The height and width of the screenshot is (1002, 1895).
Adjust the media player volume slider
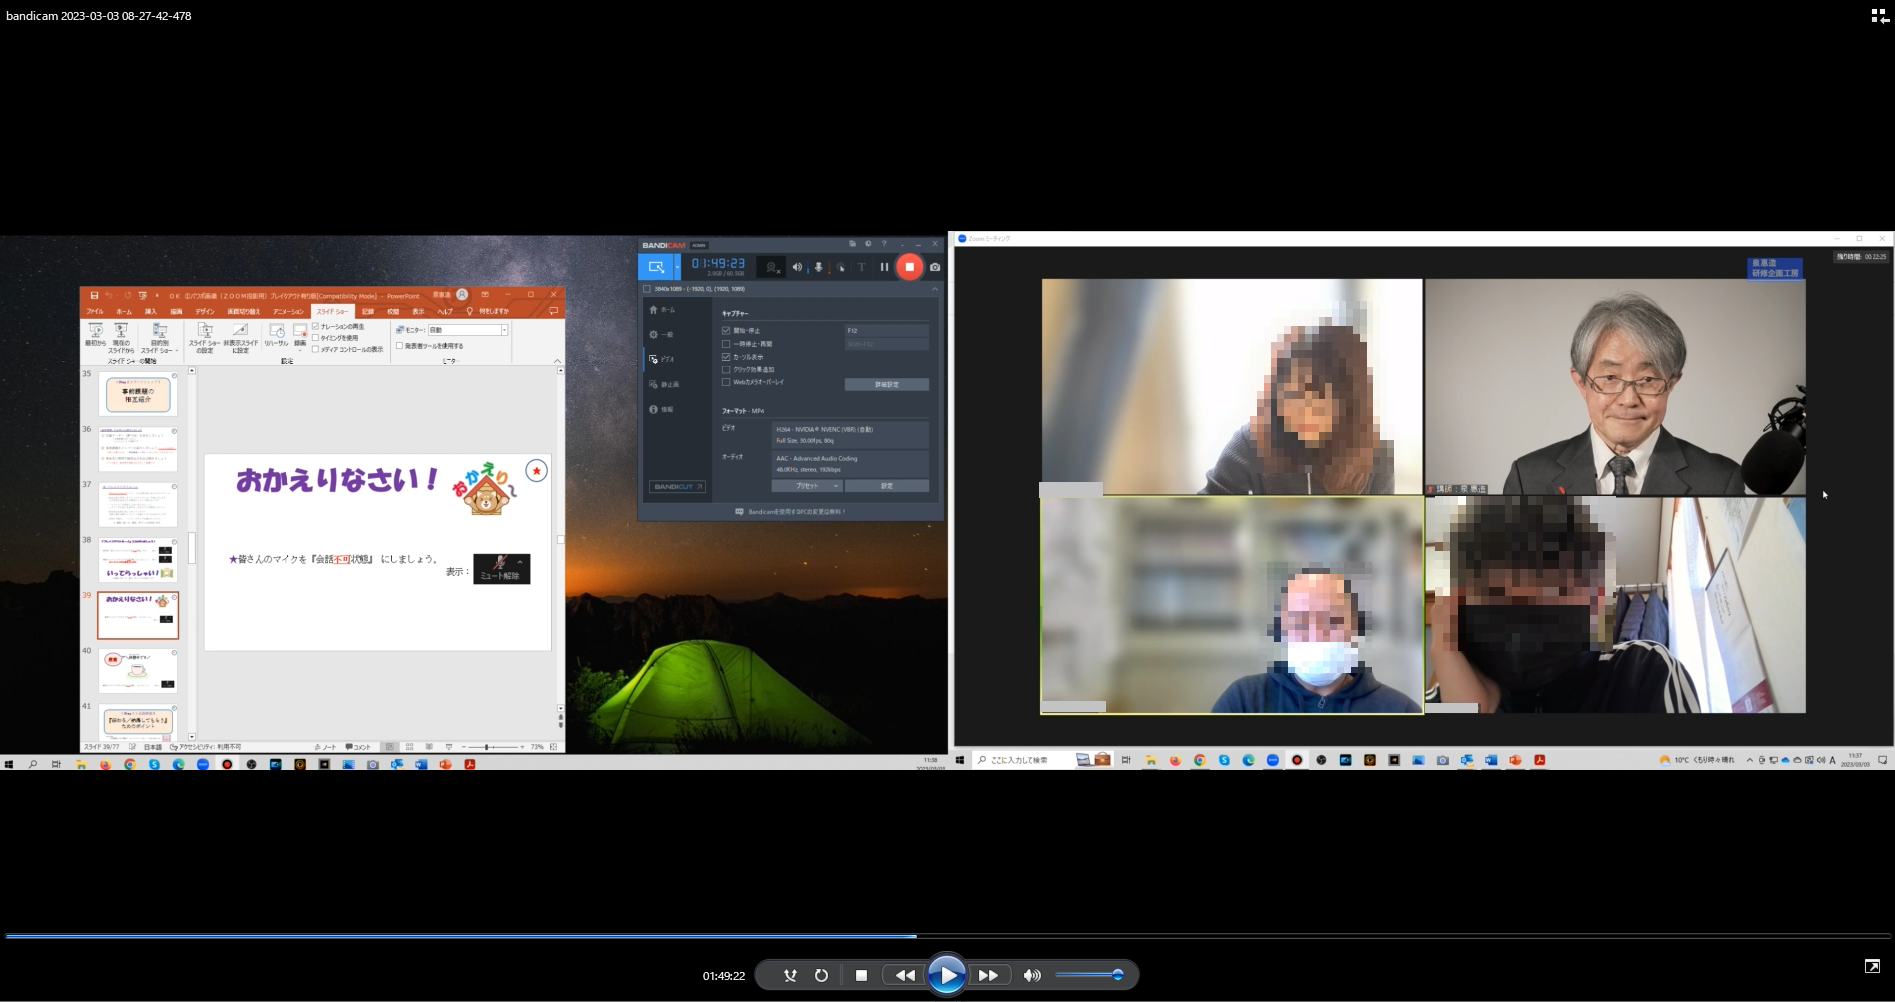pos(1089,975)
